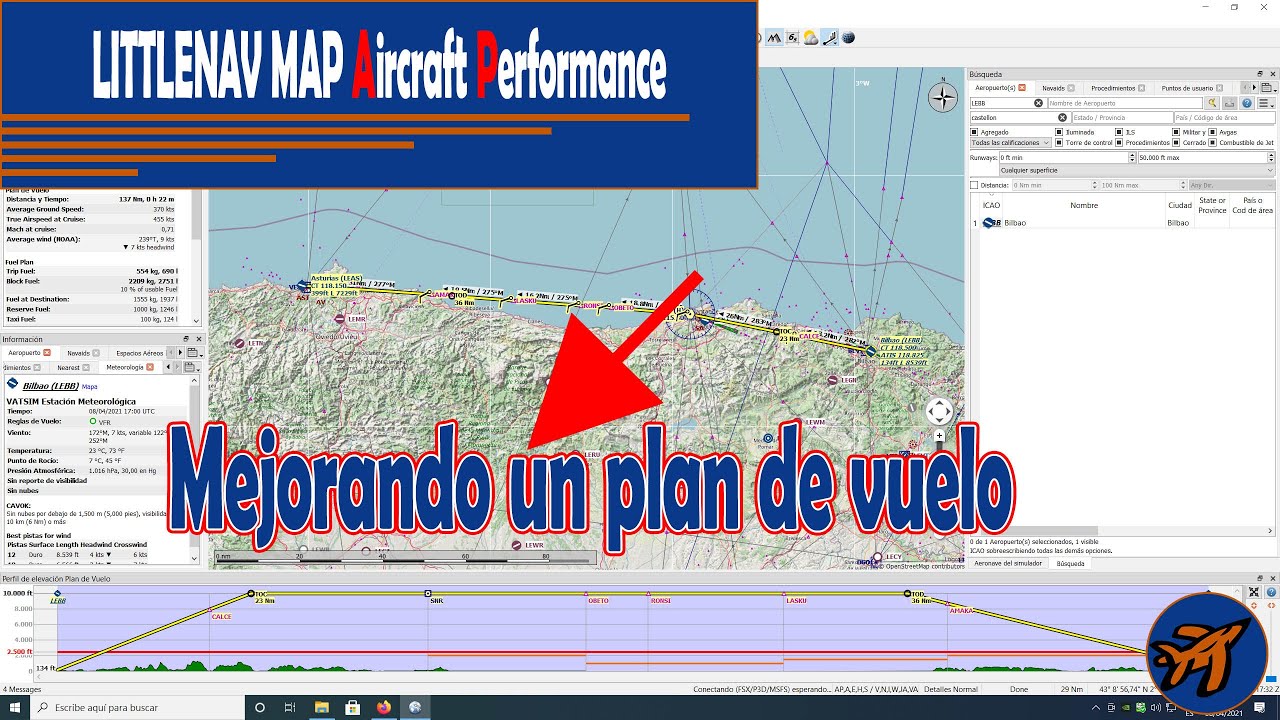
Task: Open help with the blue question mark in Búsqueda
Action: [x=1247, y=103]
